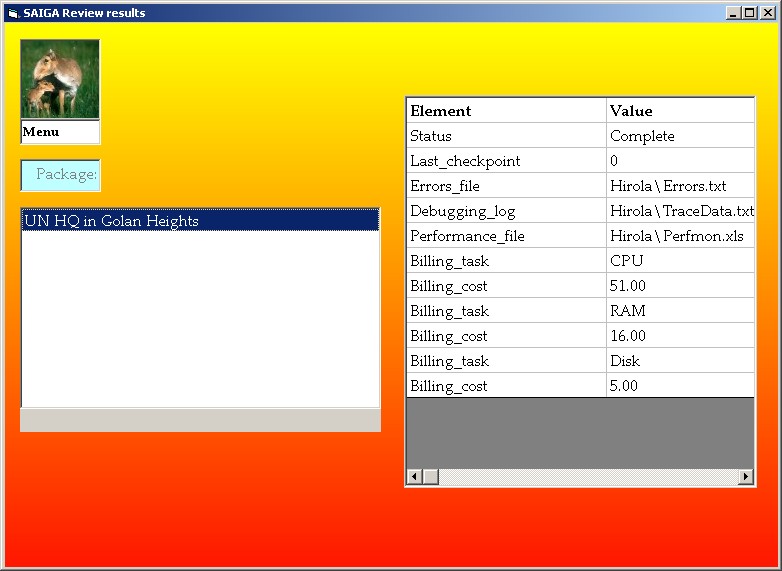This screenshot has width=782, height=571.
Task: Click the RAM billing task value
Action: coord(680,311)
